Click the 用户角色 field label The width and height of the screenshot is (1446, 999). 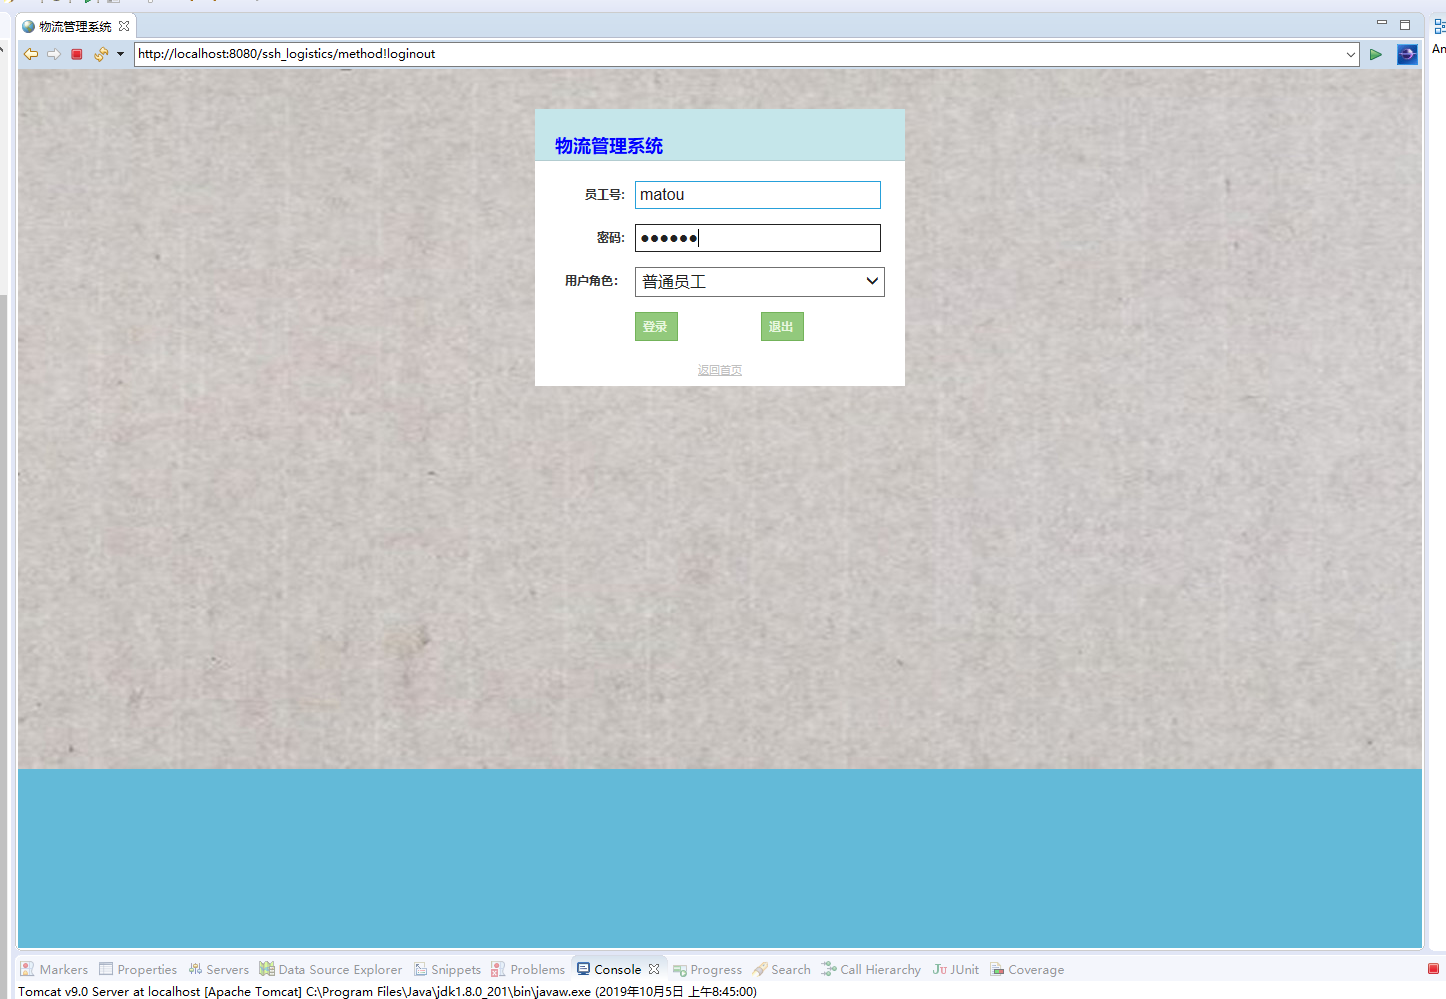click(x=592, y=281)
